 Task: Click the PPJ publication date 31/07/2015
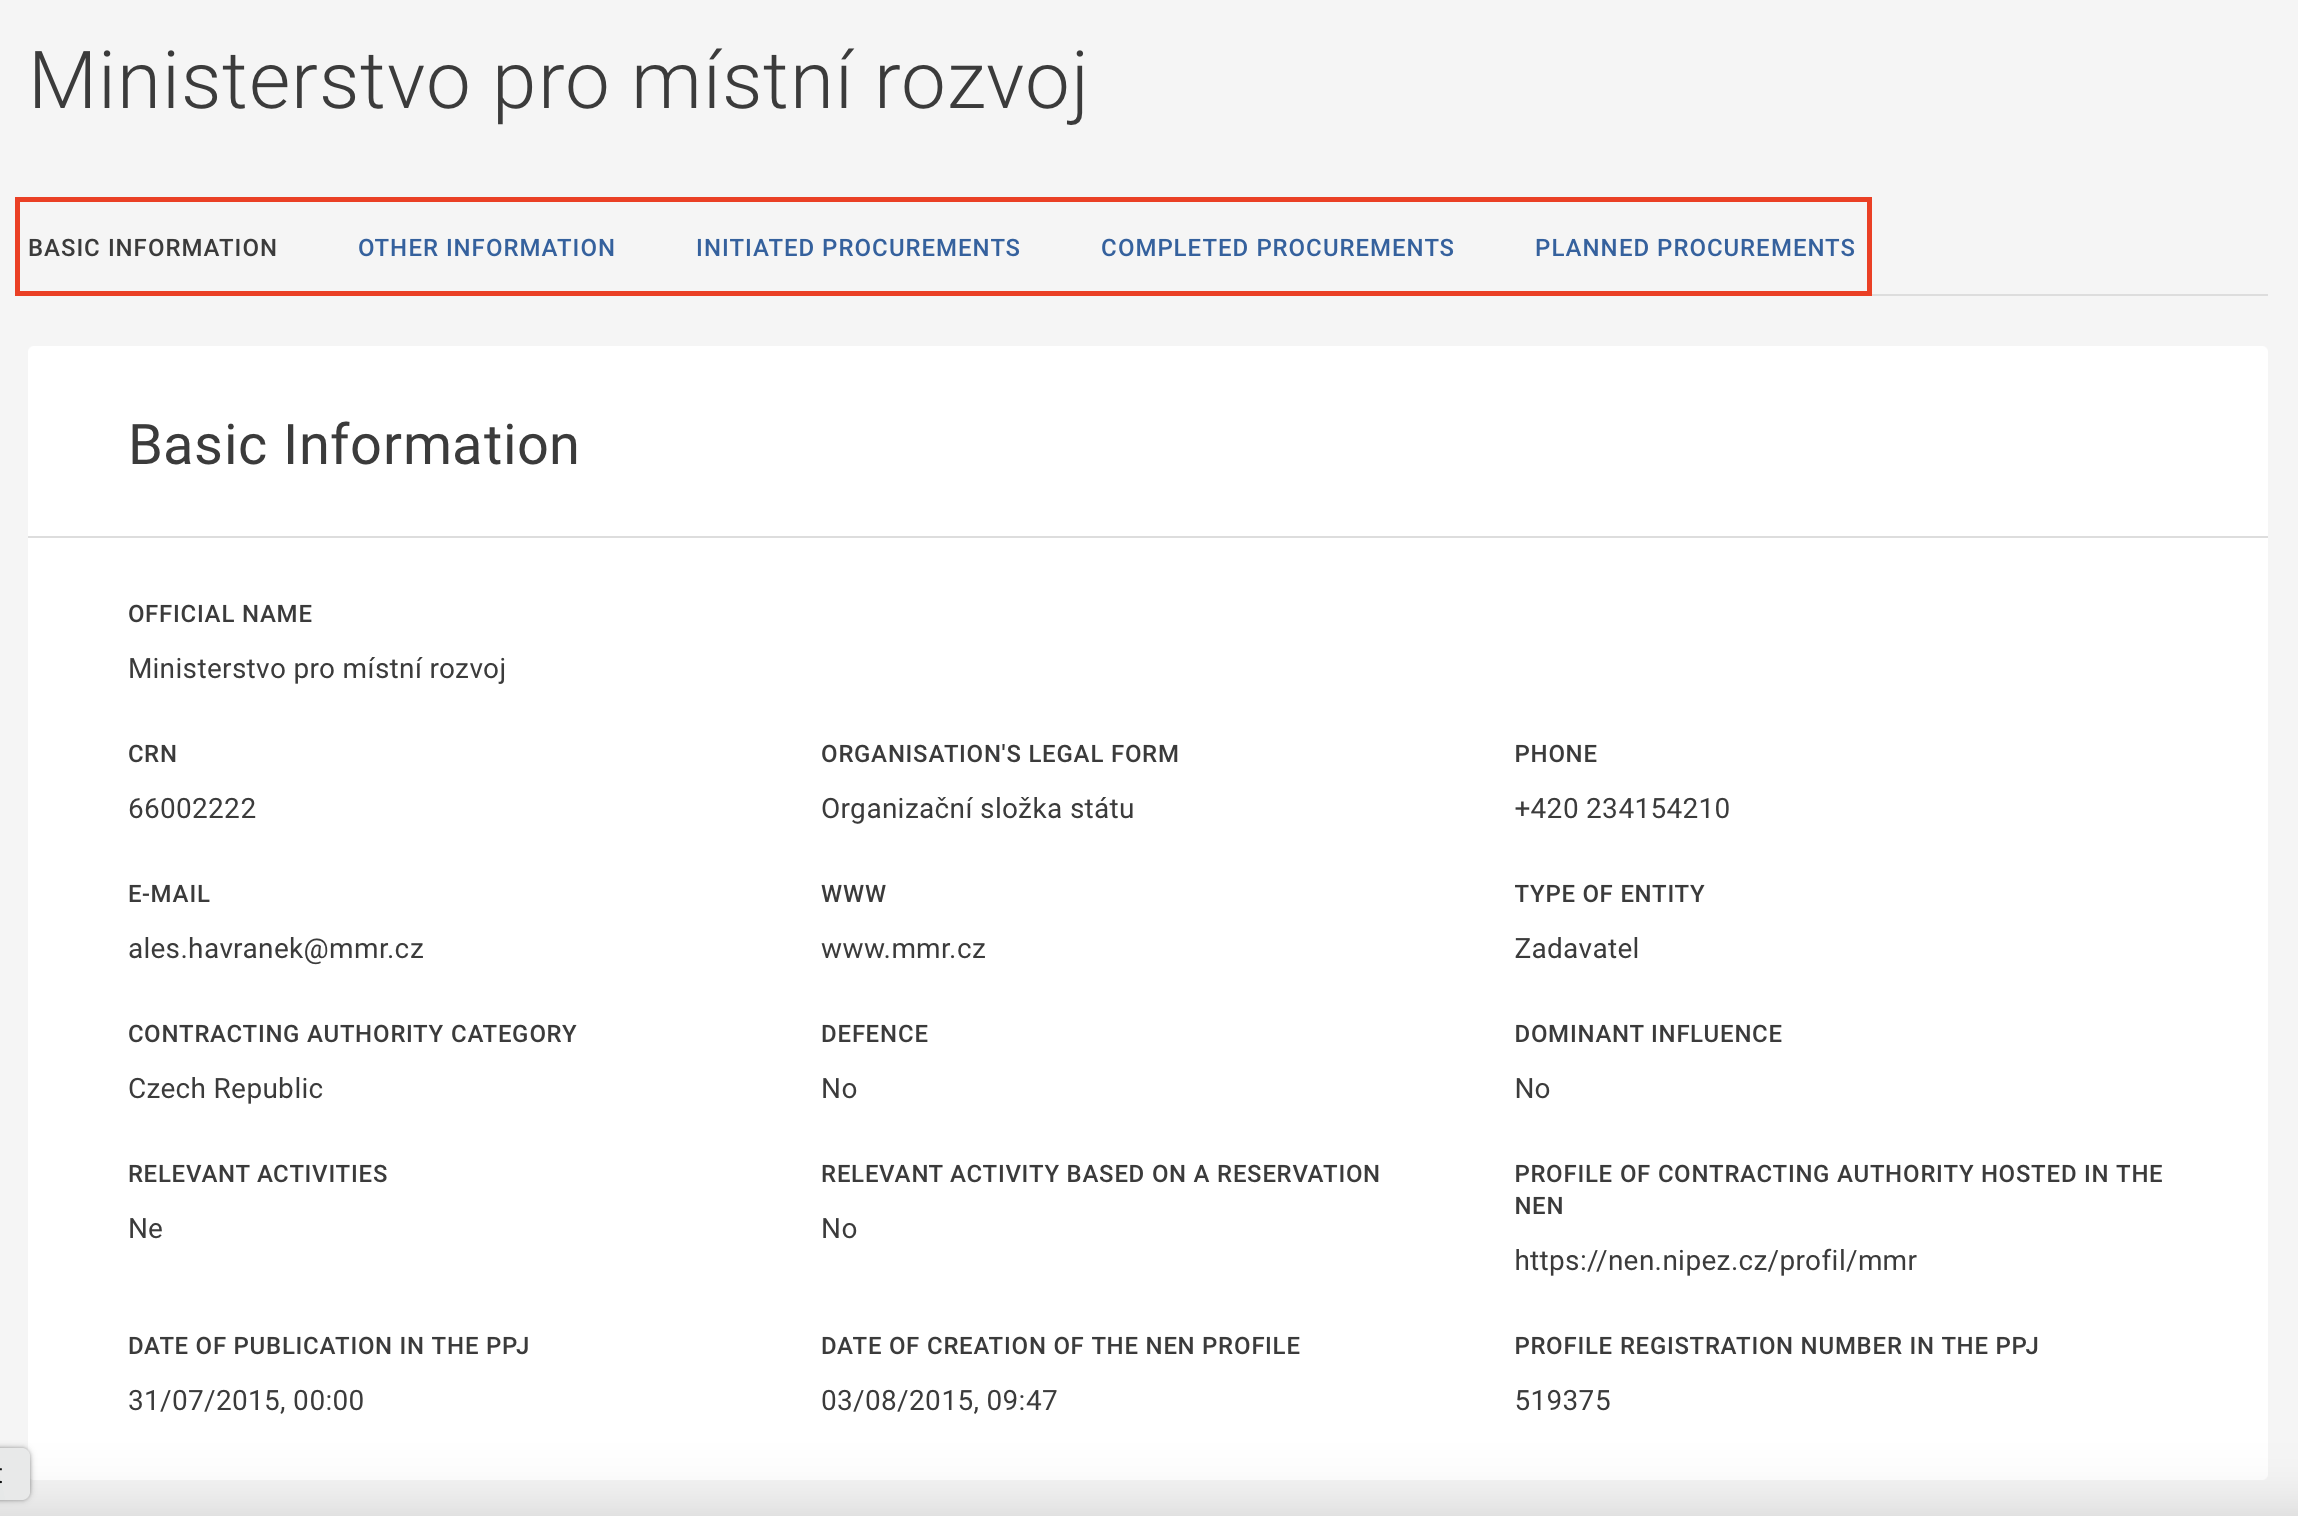click(246, 1400)
